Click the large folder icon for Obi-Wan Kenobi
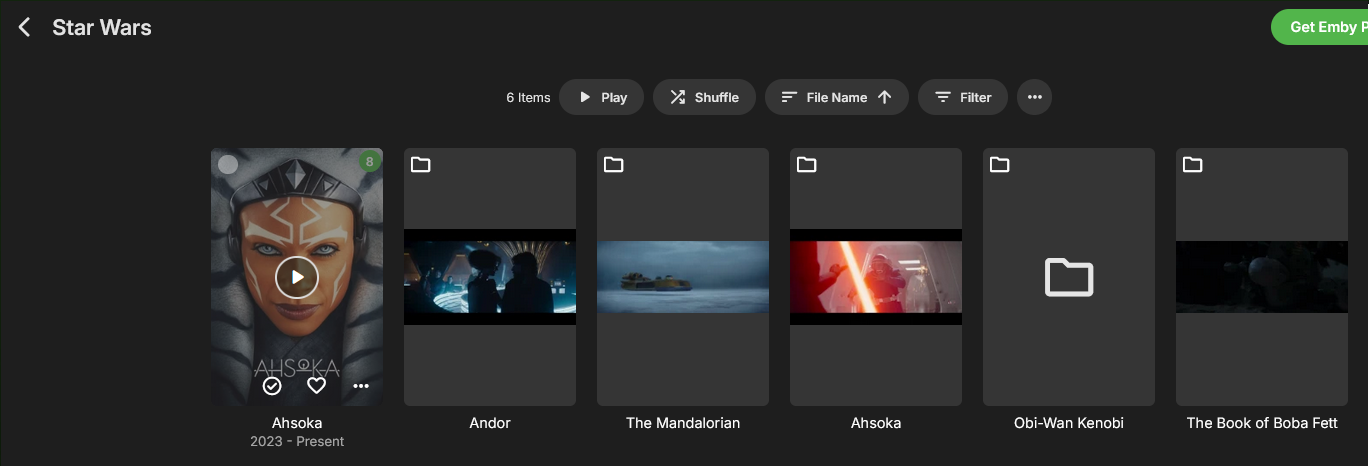Image resolution: width=1369 pixels, height=466 pixels. (1069, 277)
